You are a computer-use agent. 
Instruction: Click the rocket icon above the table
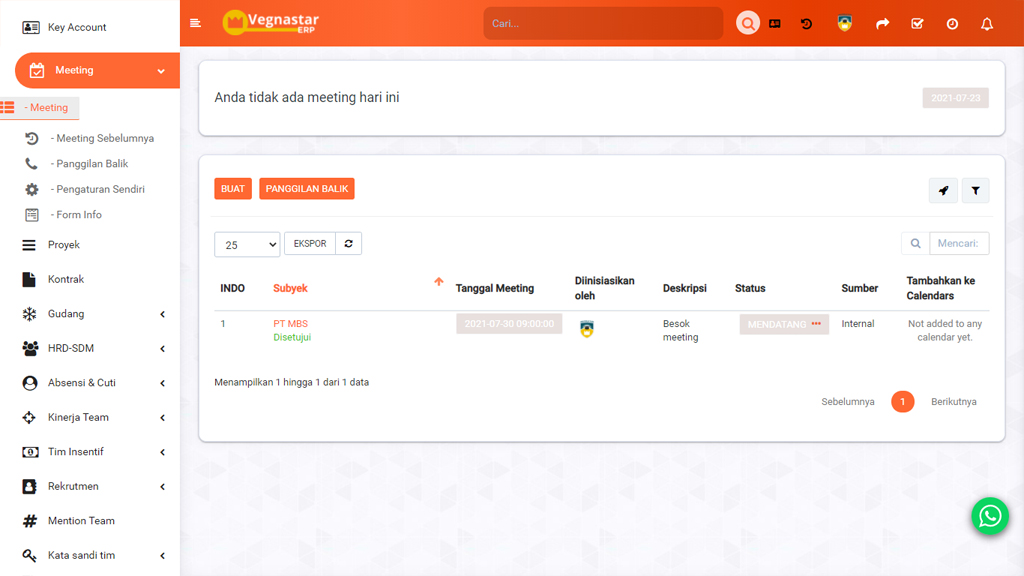pos(943,190)
